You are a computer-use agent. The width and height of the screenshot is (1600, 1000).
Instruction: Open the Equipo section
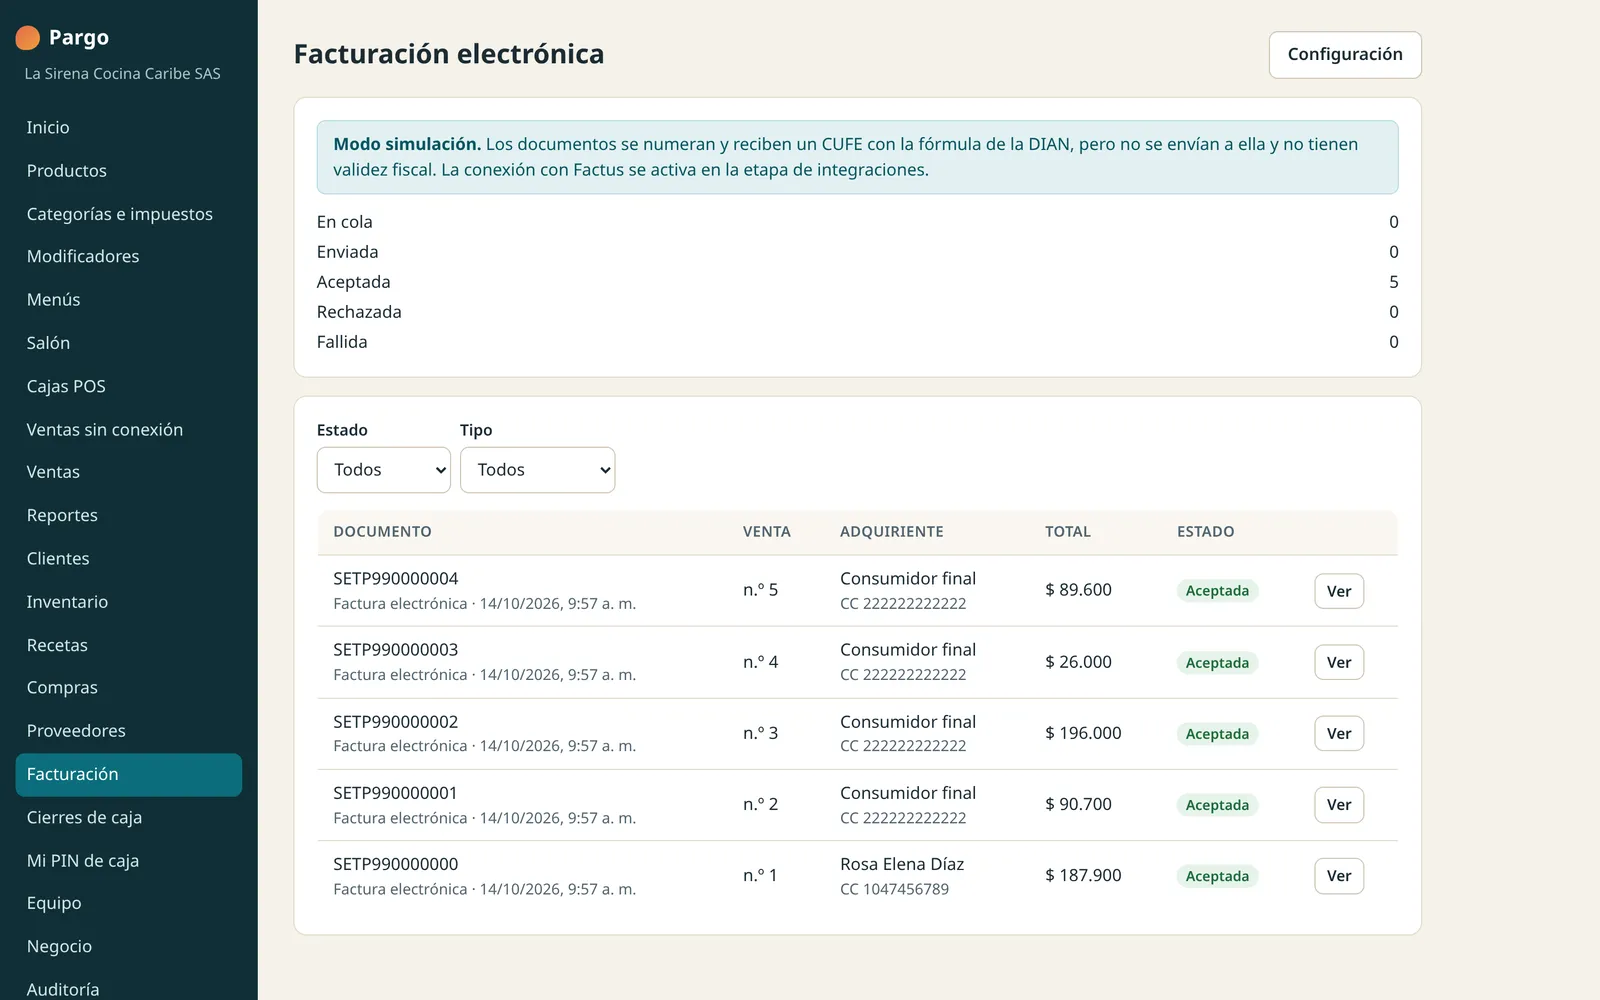(x=129, y=903)
